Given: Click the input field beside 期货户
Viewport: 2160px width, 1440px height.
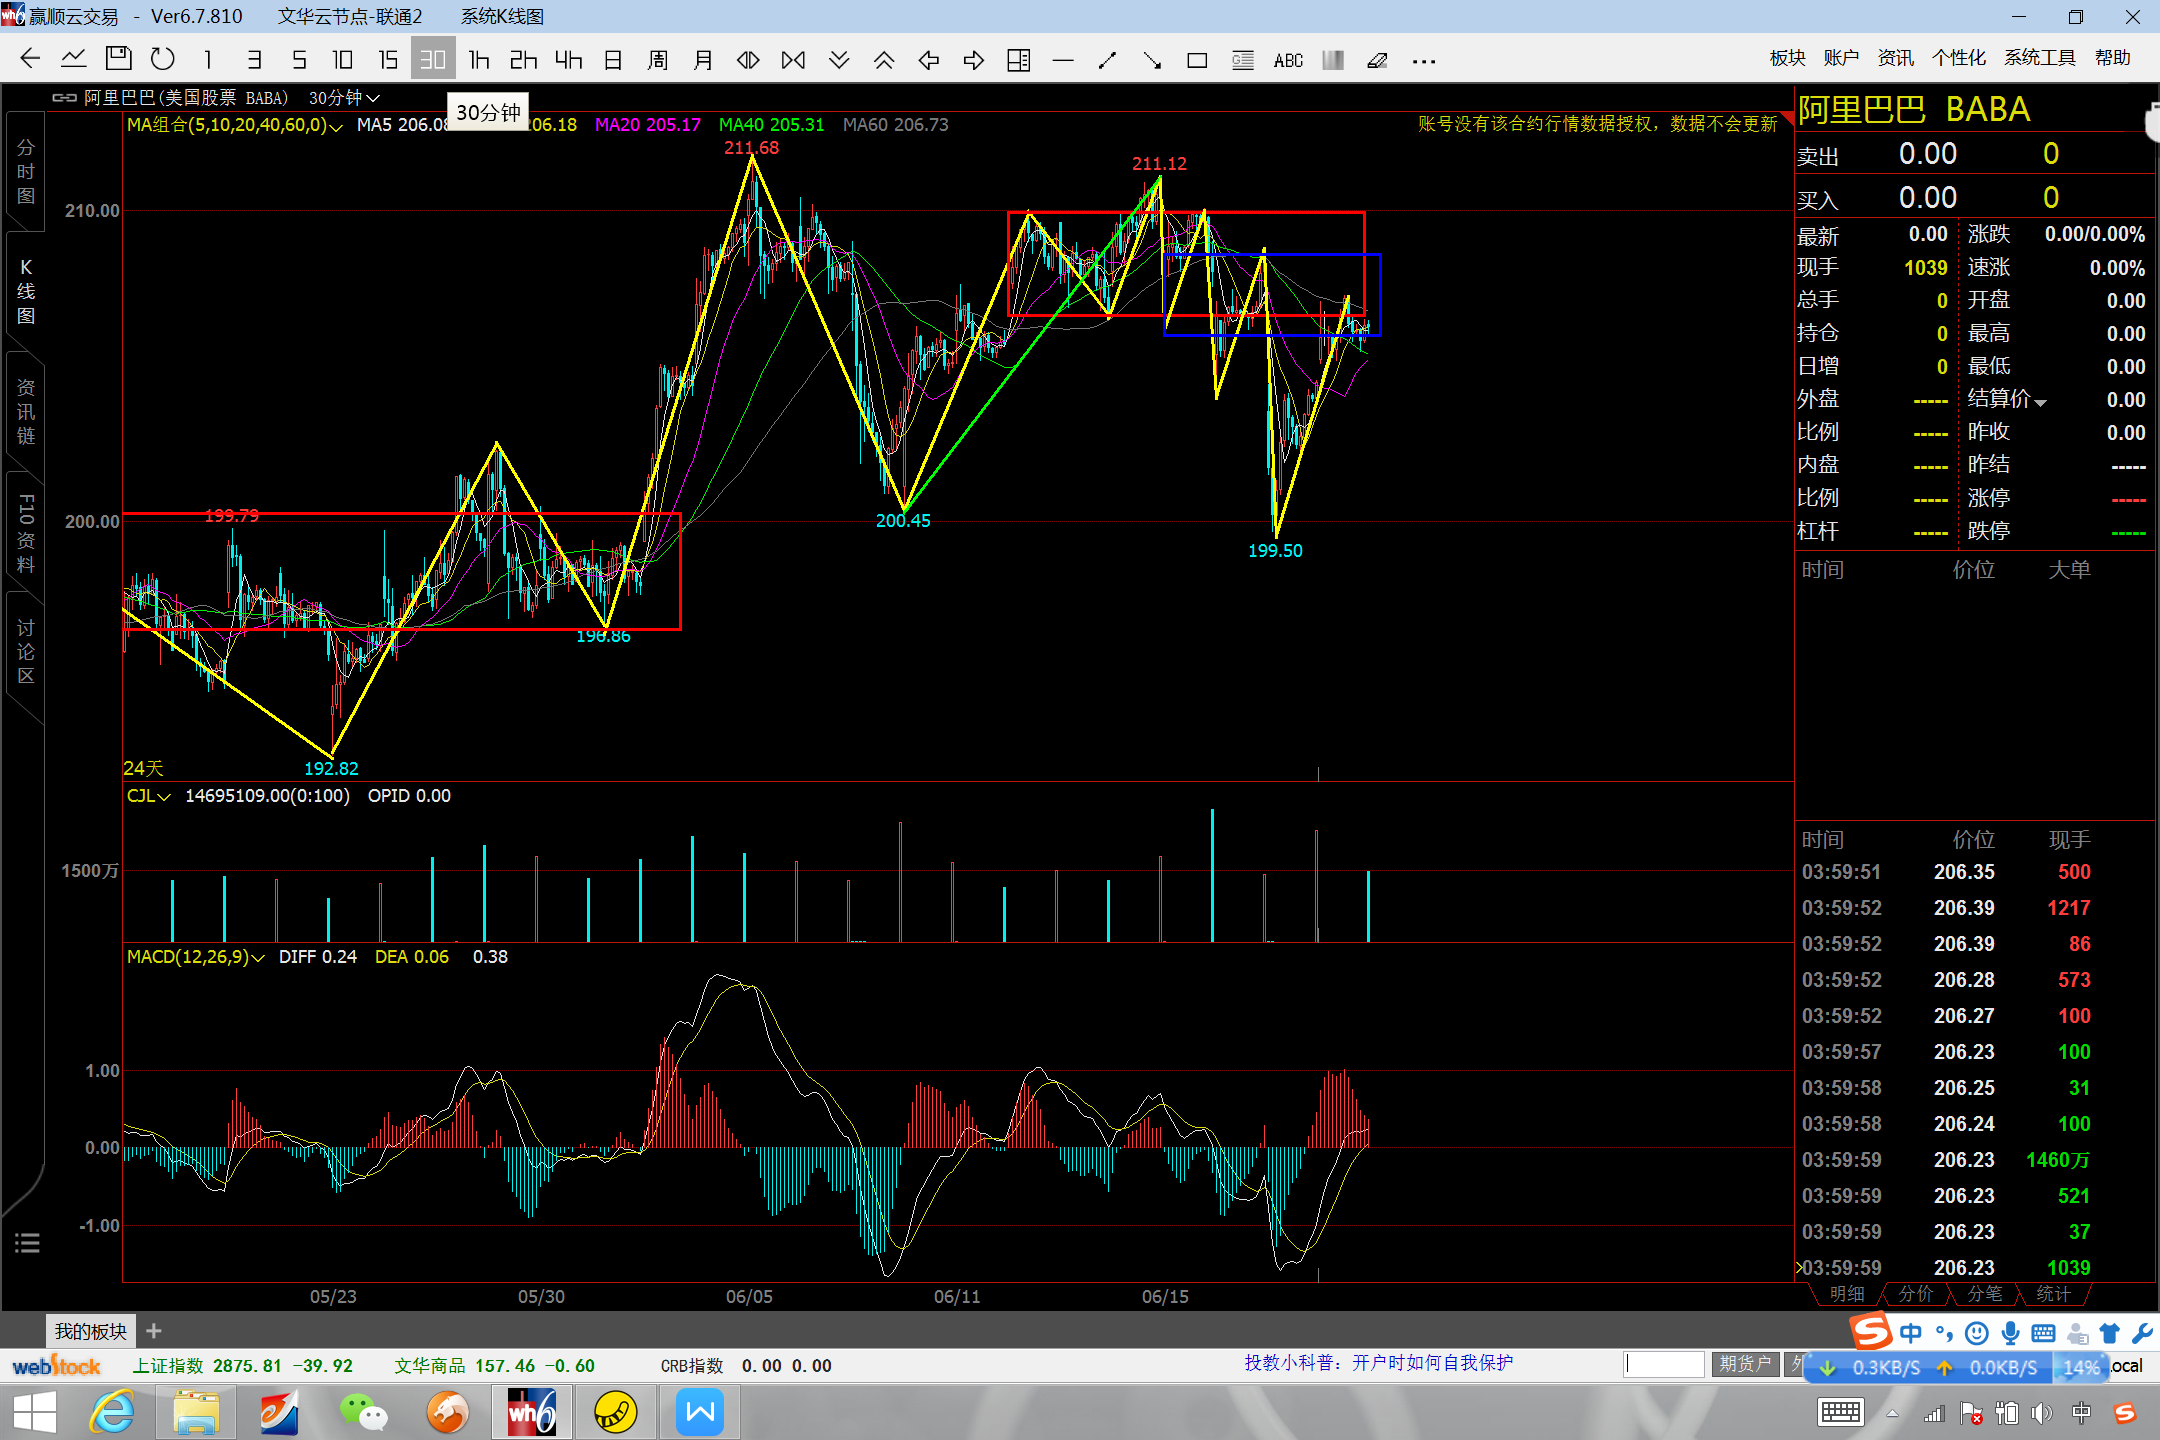Looking at the screenshot, I should (x=1664, y=1364).
